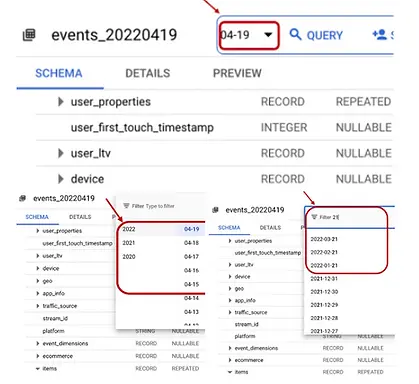Expand app_info in the year-list view
Image resolution: width=419 pixels, height=384 pixels.
pos(38,293)
